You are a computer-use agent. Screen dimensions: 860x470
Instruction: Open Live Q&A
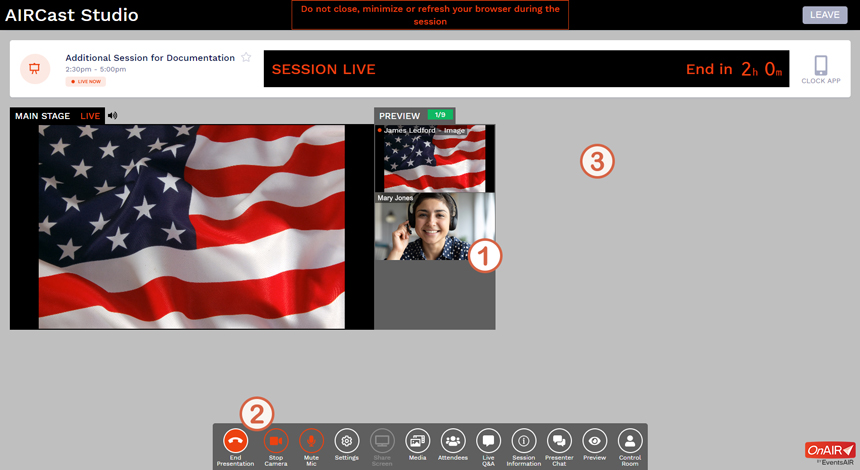488,441
